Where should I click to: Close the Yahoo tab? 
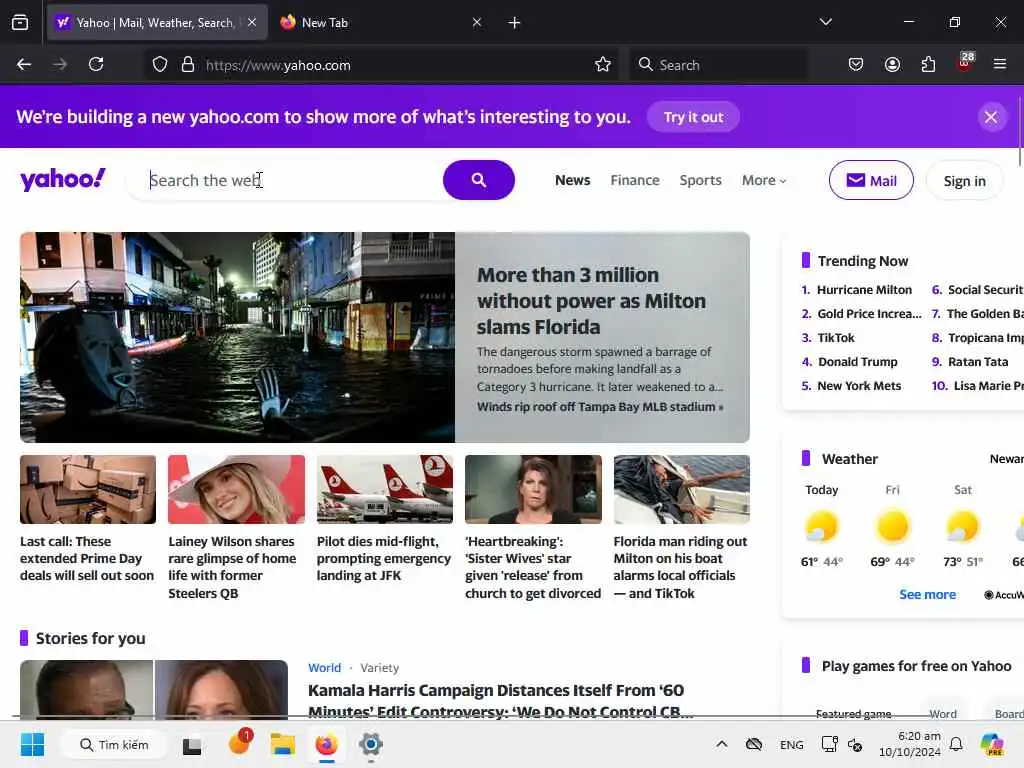coord(252,23)
